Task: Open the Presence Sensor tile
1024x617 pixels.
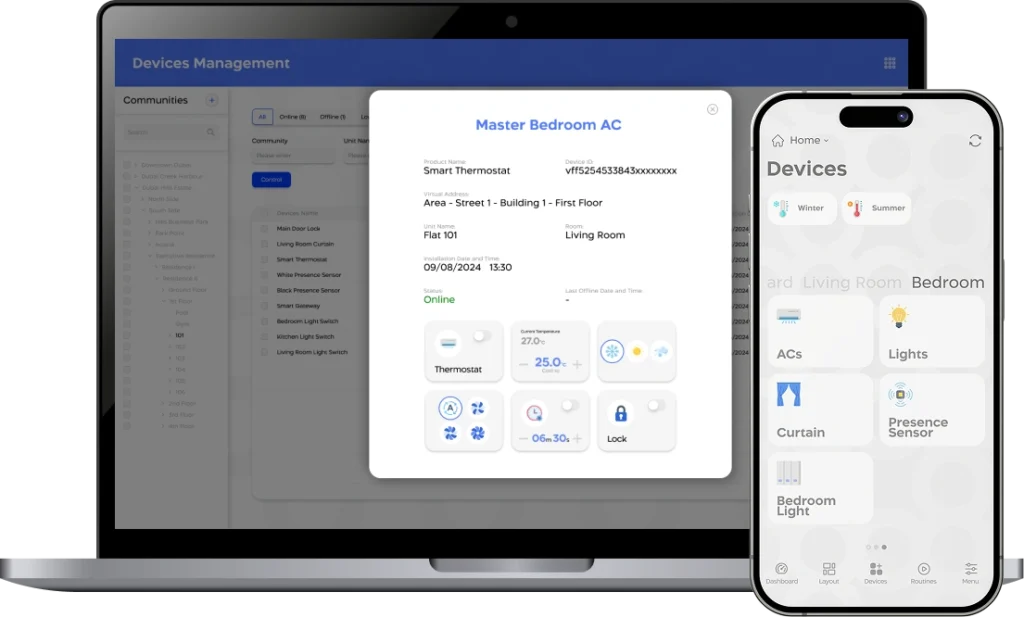Action: click(931, 410)
